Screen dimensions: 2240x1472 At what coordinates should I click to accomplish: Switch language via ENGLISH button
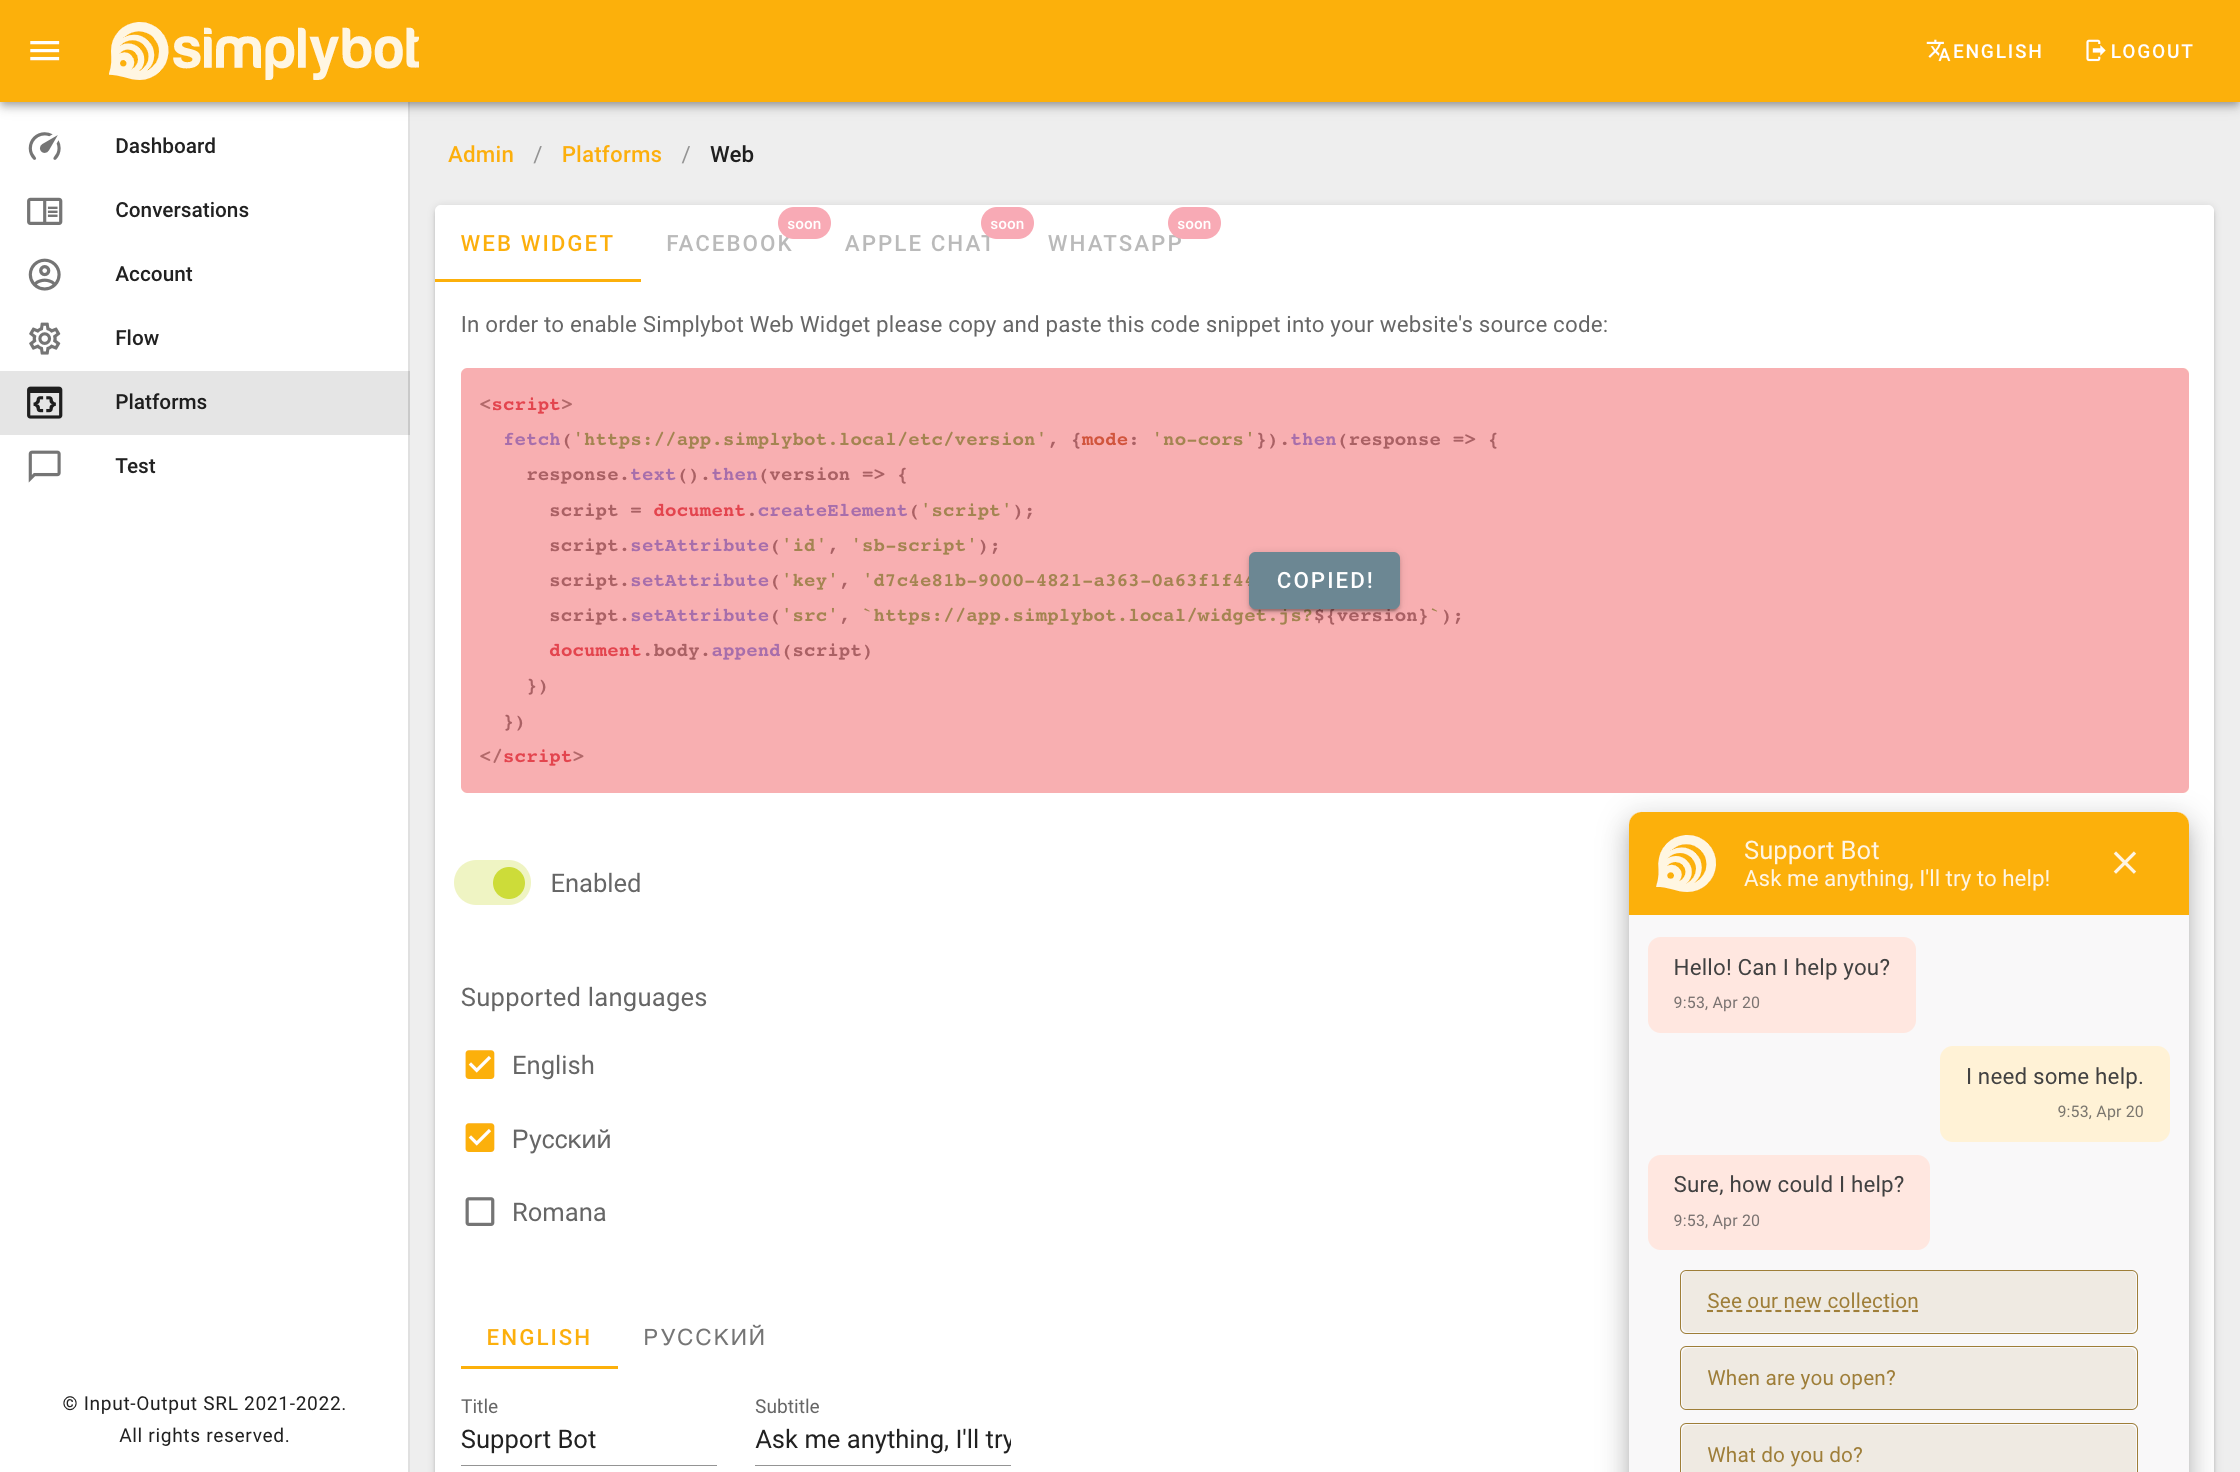click(x=1984, y=51)
